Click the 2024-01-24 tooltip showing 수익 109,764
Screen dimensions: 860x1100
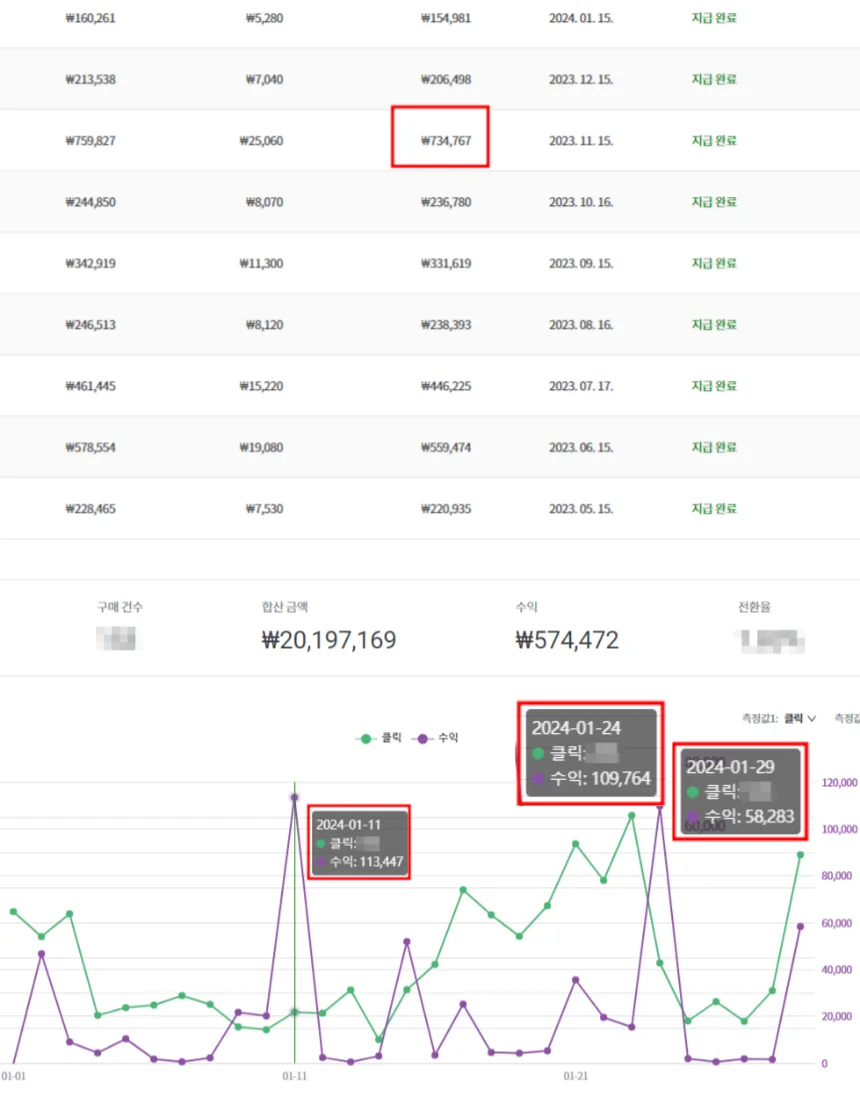pos(590,754)
